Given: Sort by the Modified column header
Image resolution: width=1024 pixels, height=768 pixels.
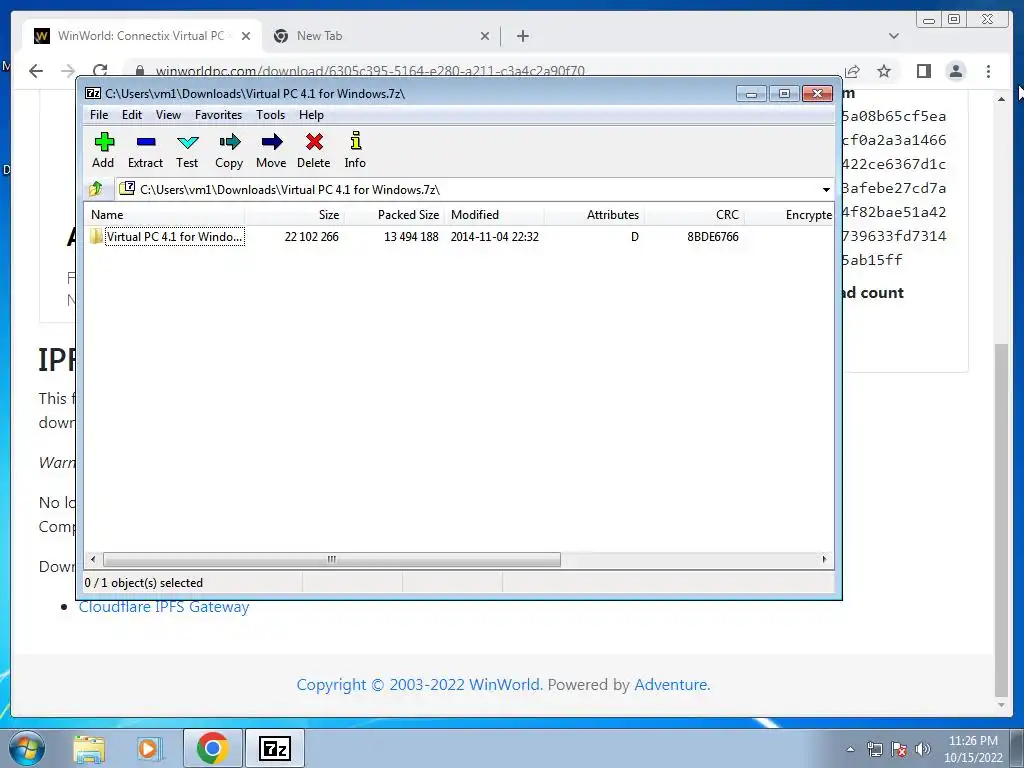Looking at the screenshot, I should tap(494, 215).
